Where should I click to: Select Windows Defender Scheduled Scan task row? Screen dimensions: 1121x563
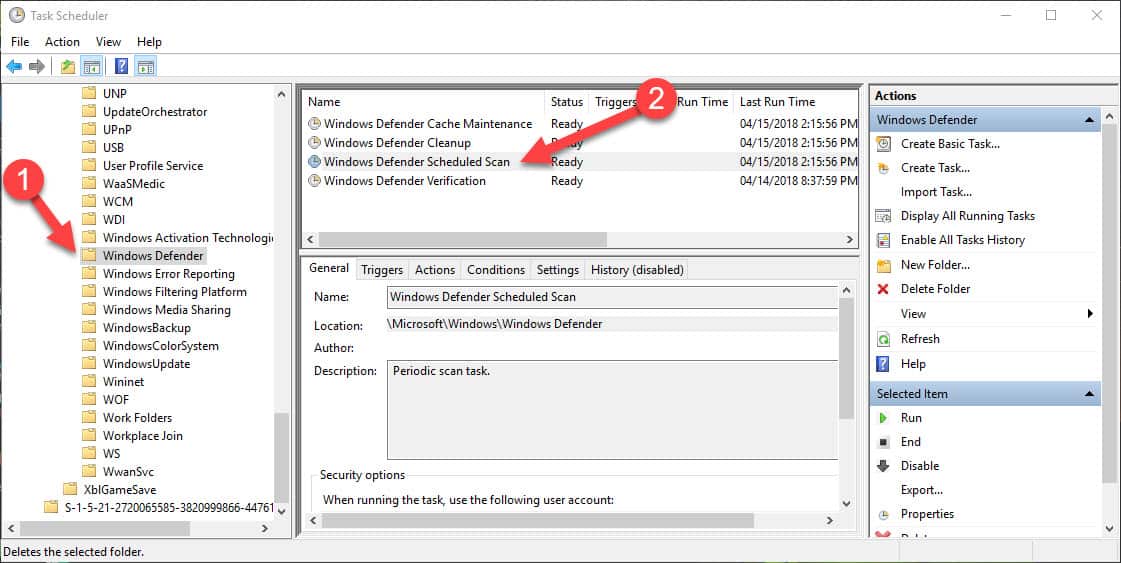pyautogui.click(x=581, y=162)
